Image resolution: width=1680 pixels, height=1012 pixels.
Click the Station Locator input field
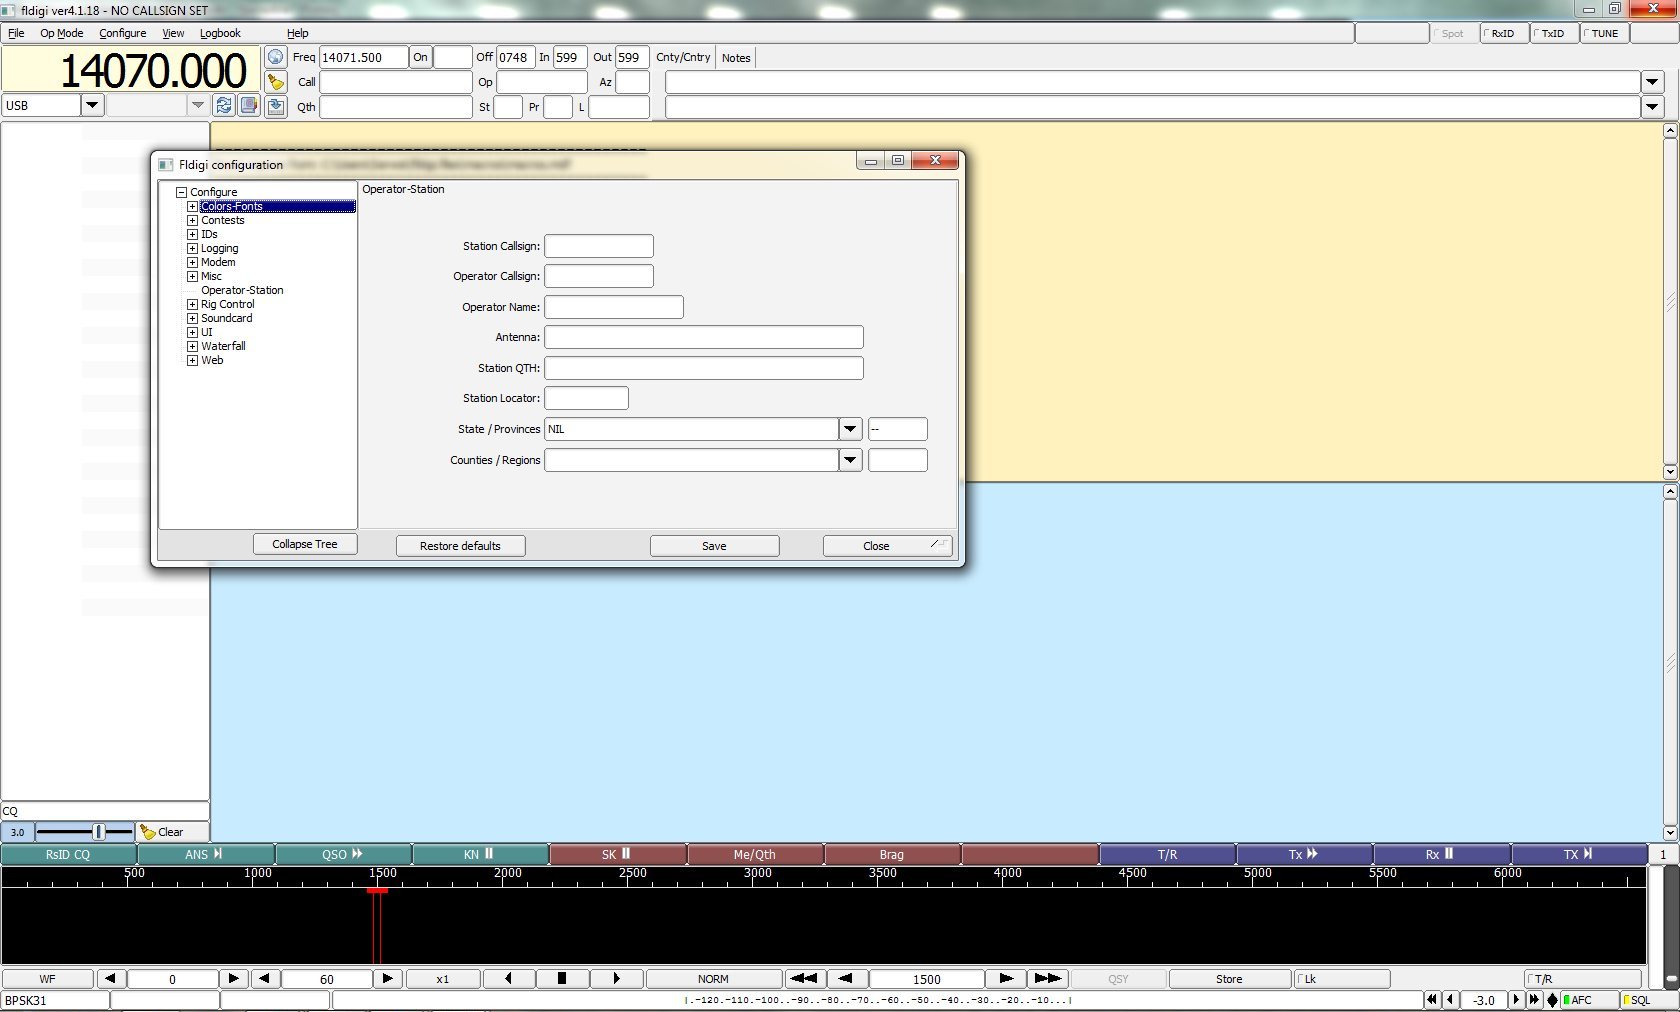pos(586,398)
